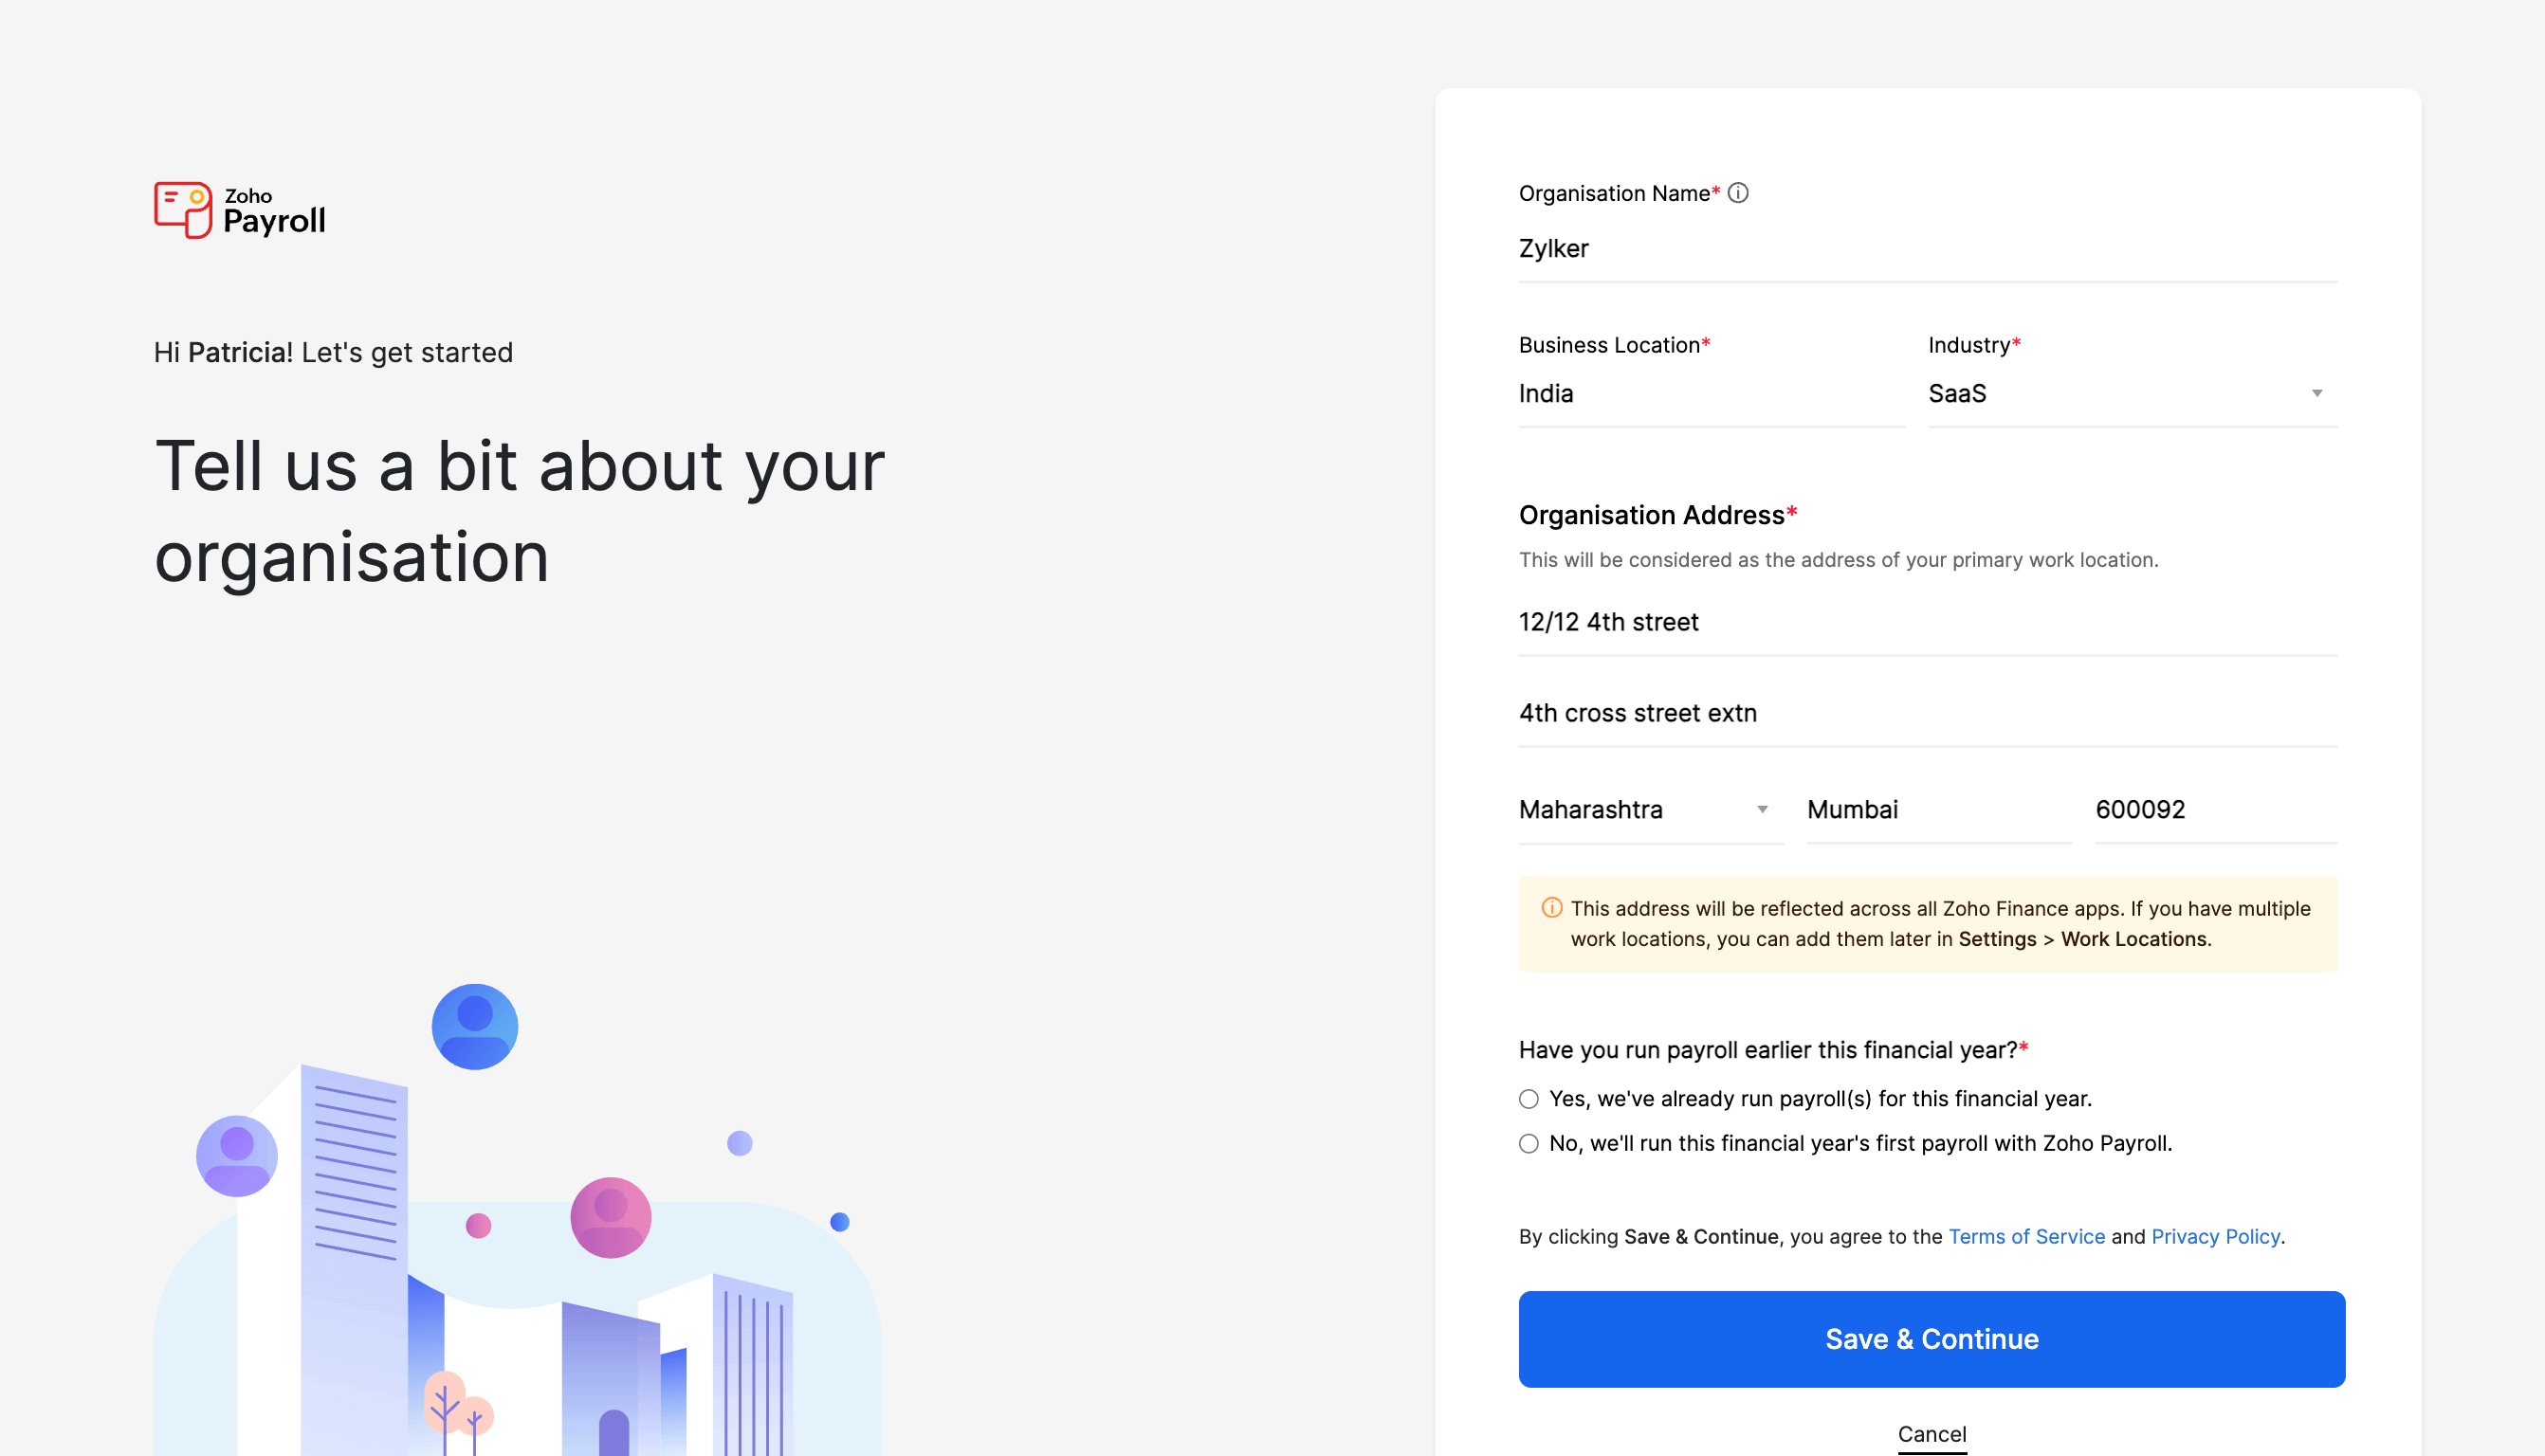Open the Maharashtra state dropdown

coord(1761,810)
